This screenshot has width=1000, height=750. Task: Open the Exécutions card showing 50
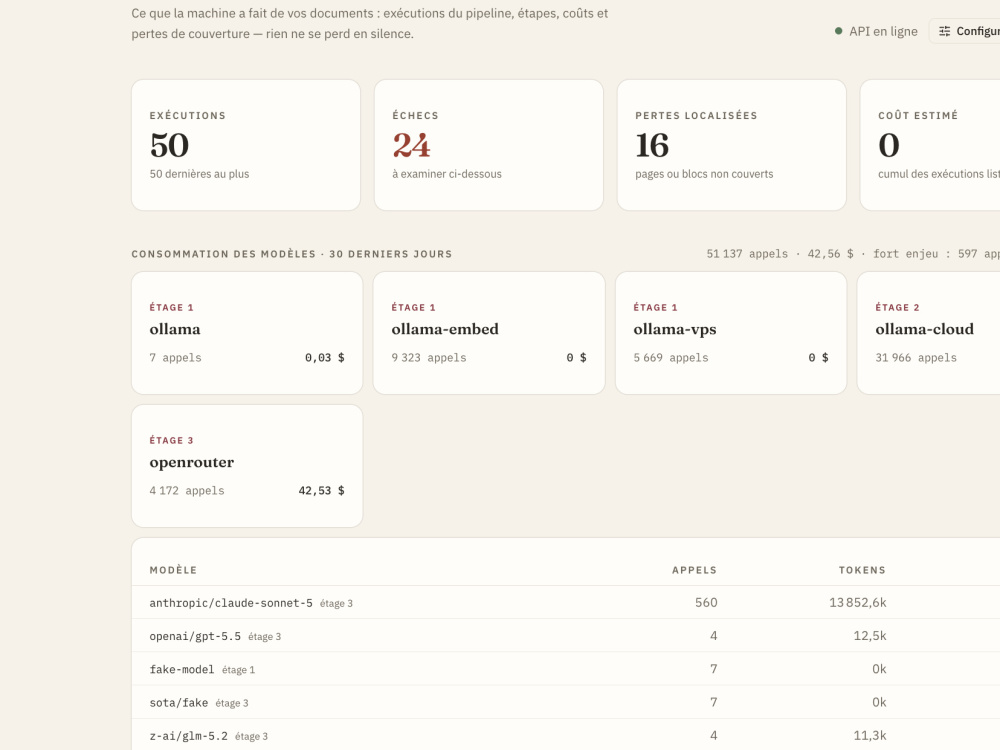click(x=246, y=145)
